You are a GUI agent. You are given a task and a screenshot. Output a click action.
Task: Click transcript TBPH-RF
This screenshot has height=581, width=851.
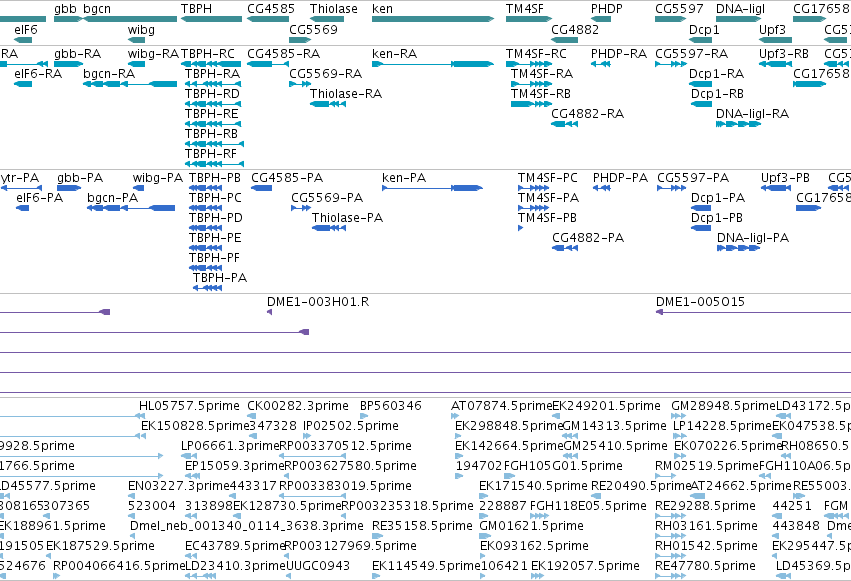[x=214, y=164]
